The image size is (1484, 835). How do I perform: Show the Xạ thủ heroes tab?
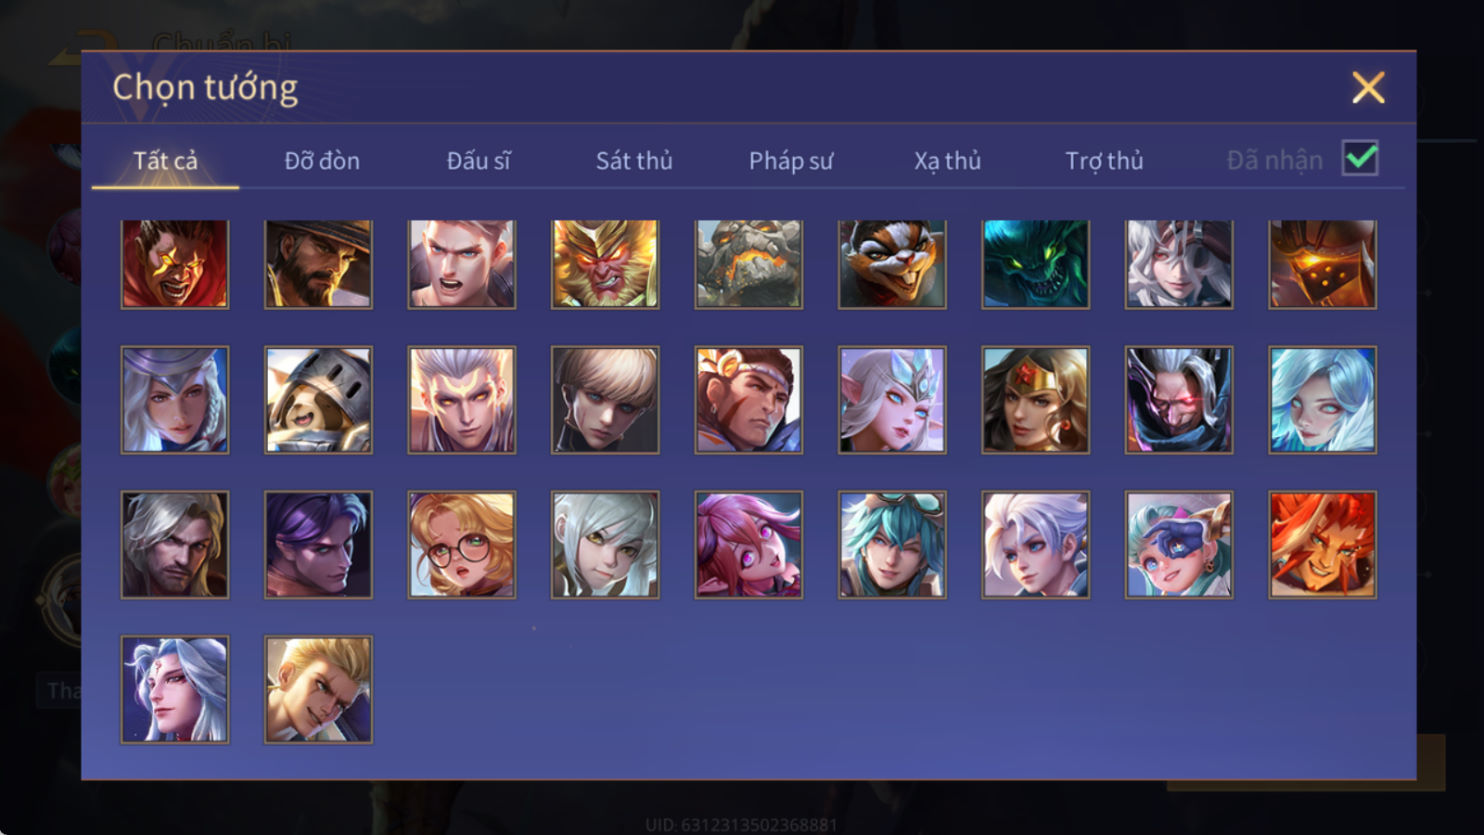tap(947, 160)
